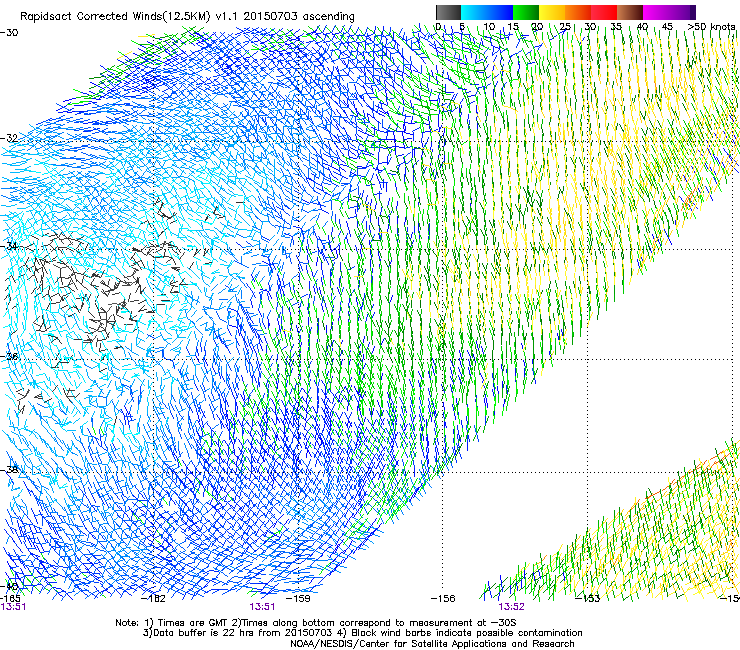Click the purple '13:52' swath time label

coord(512,607)
